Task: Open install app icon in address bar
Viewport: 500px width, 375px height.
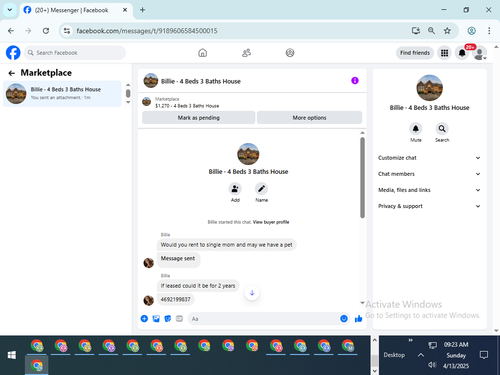Action: pyautogui.click(x=415, y=31)
